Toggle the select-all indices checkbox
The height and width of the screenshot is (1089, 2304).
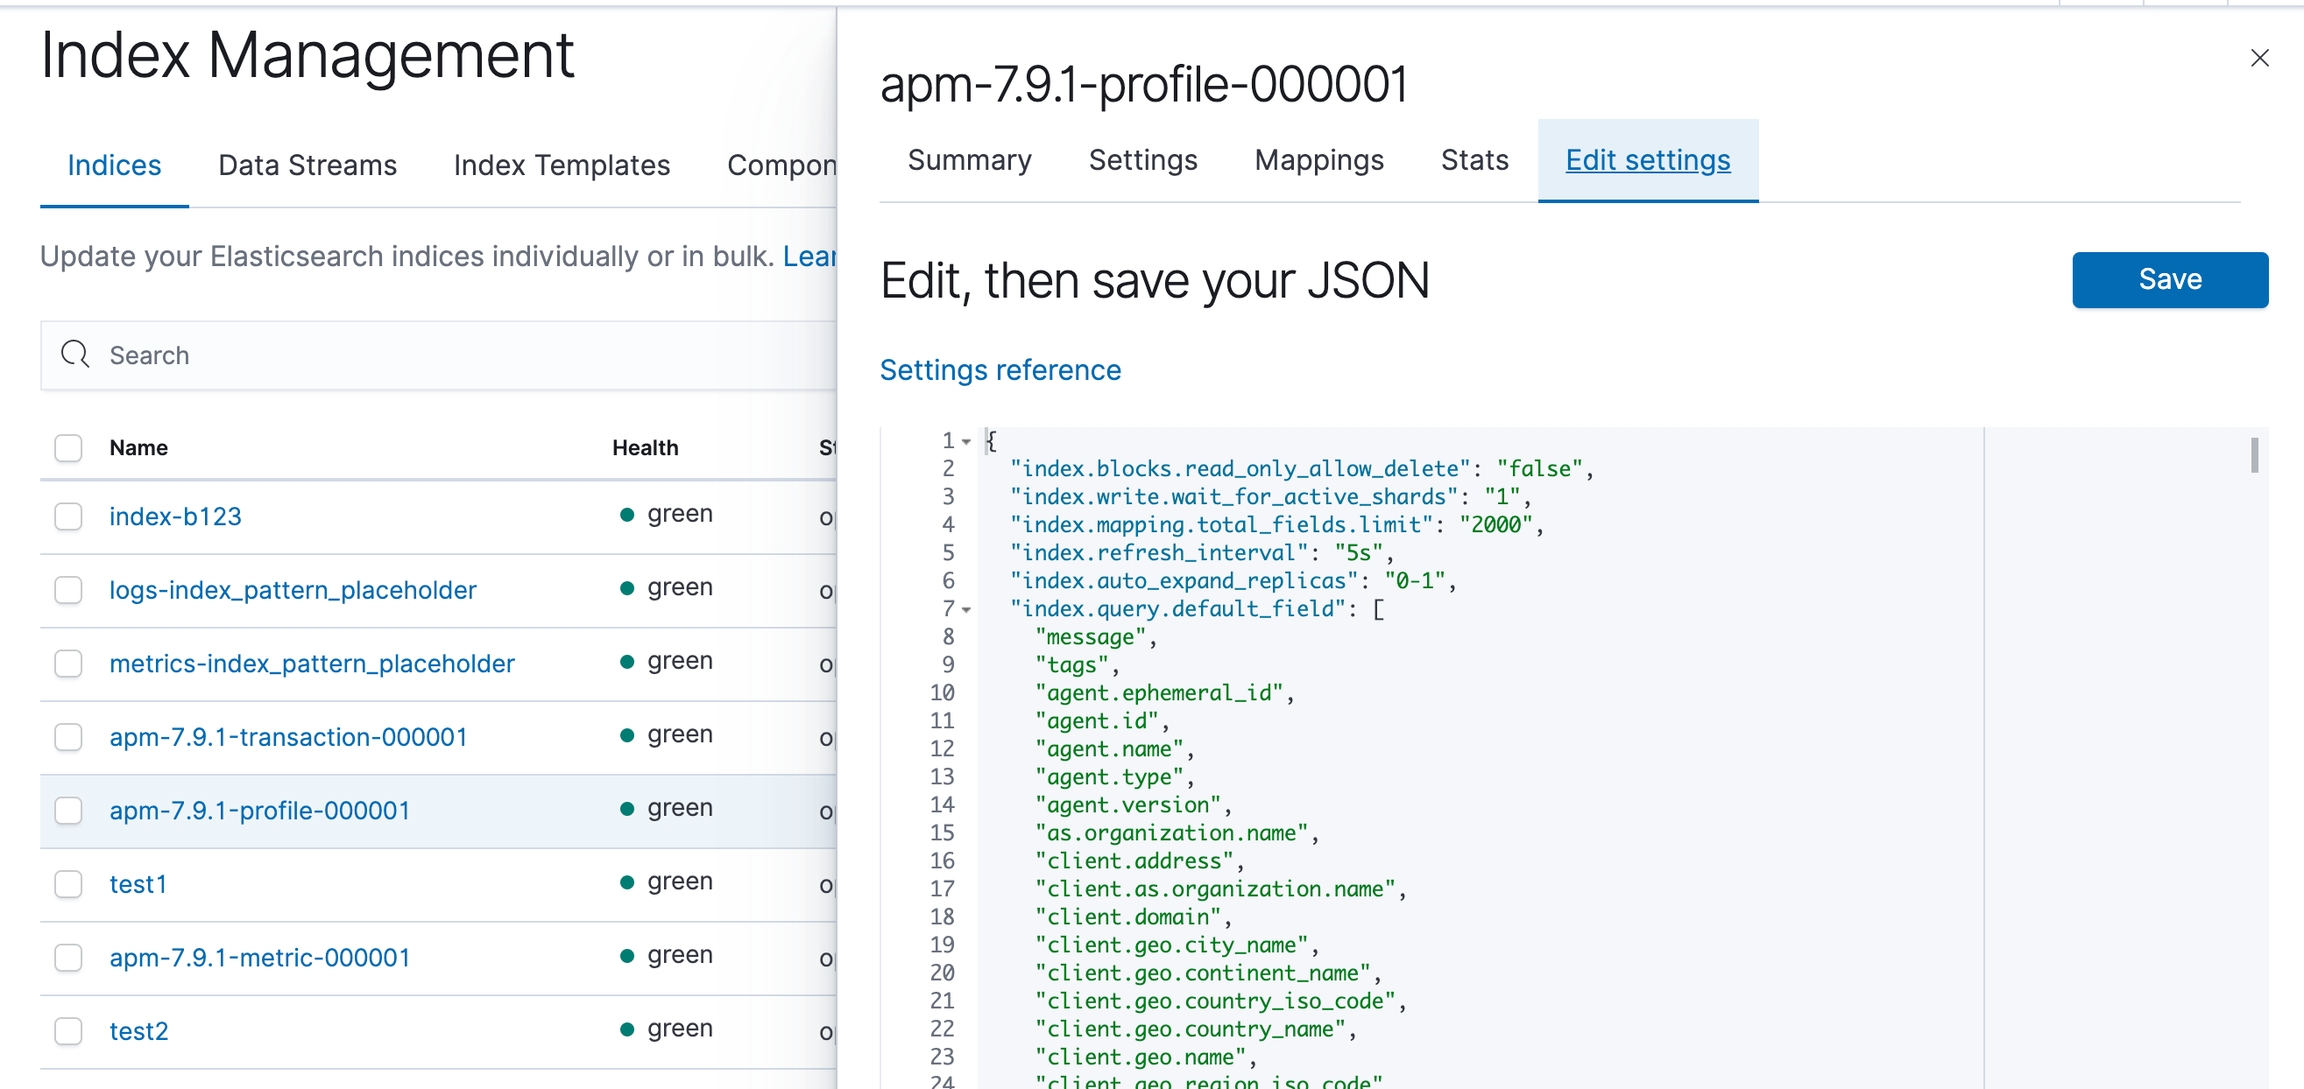click(x=68, y=448)
